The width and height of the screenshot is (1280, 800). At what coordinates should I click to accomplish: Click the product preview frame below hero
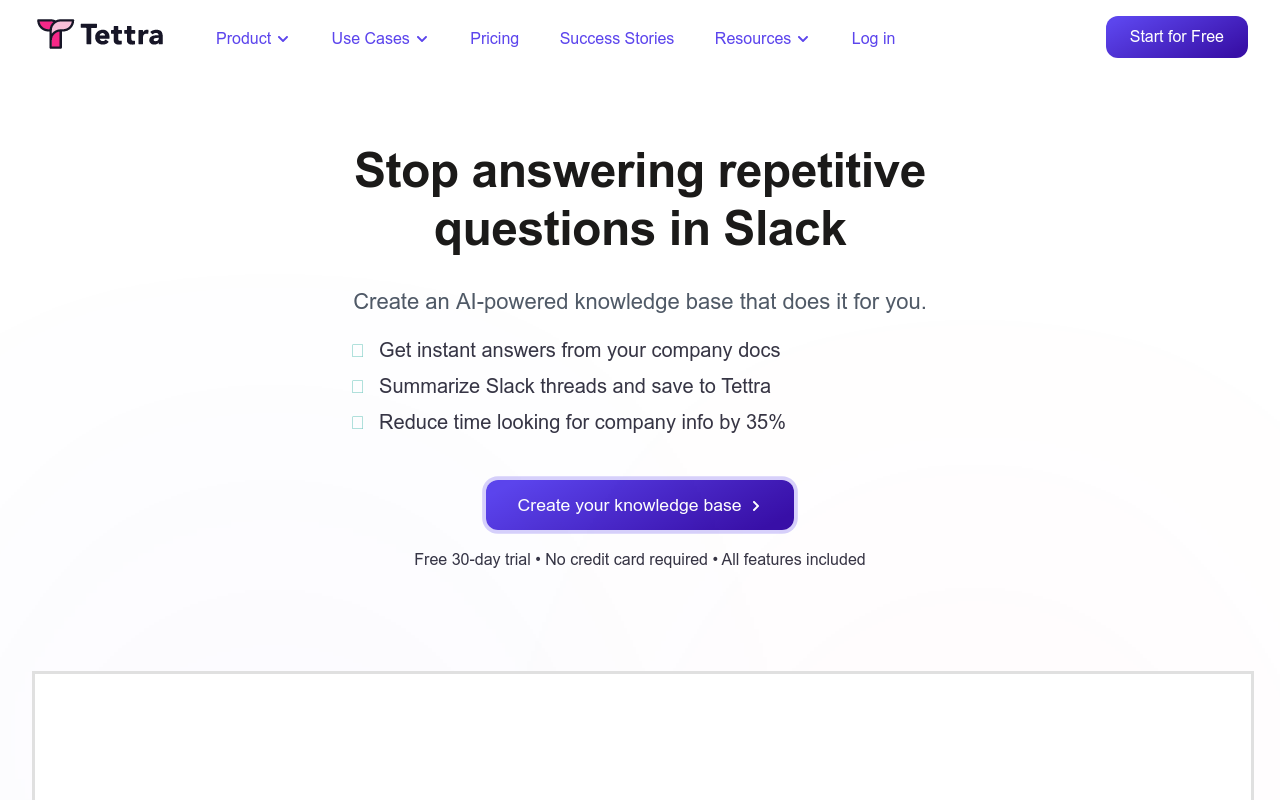(x=643, y=736)
